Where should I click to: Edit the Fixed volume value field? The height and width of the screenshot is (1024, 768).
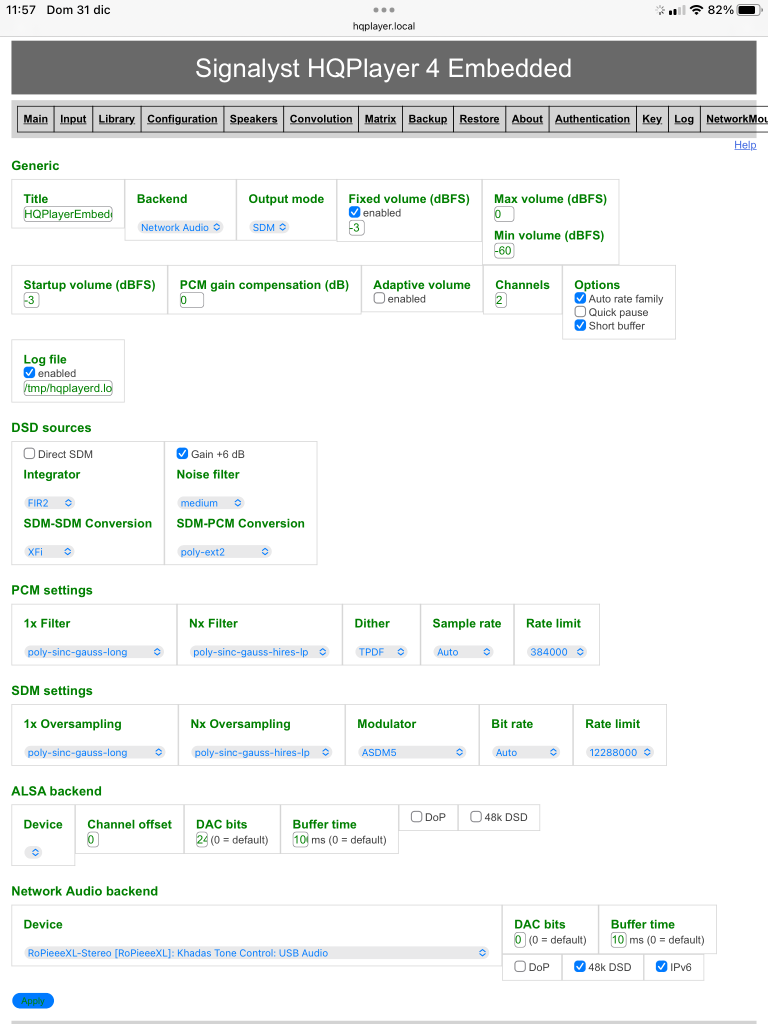tap(356, 228)
